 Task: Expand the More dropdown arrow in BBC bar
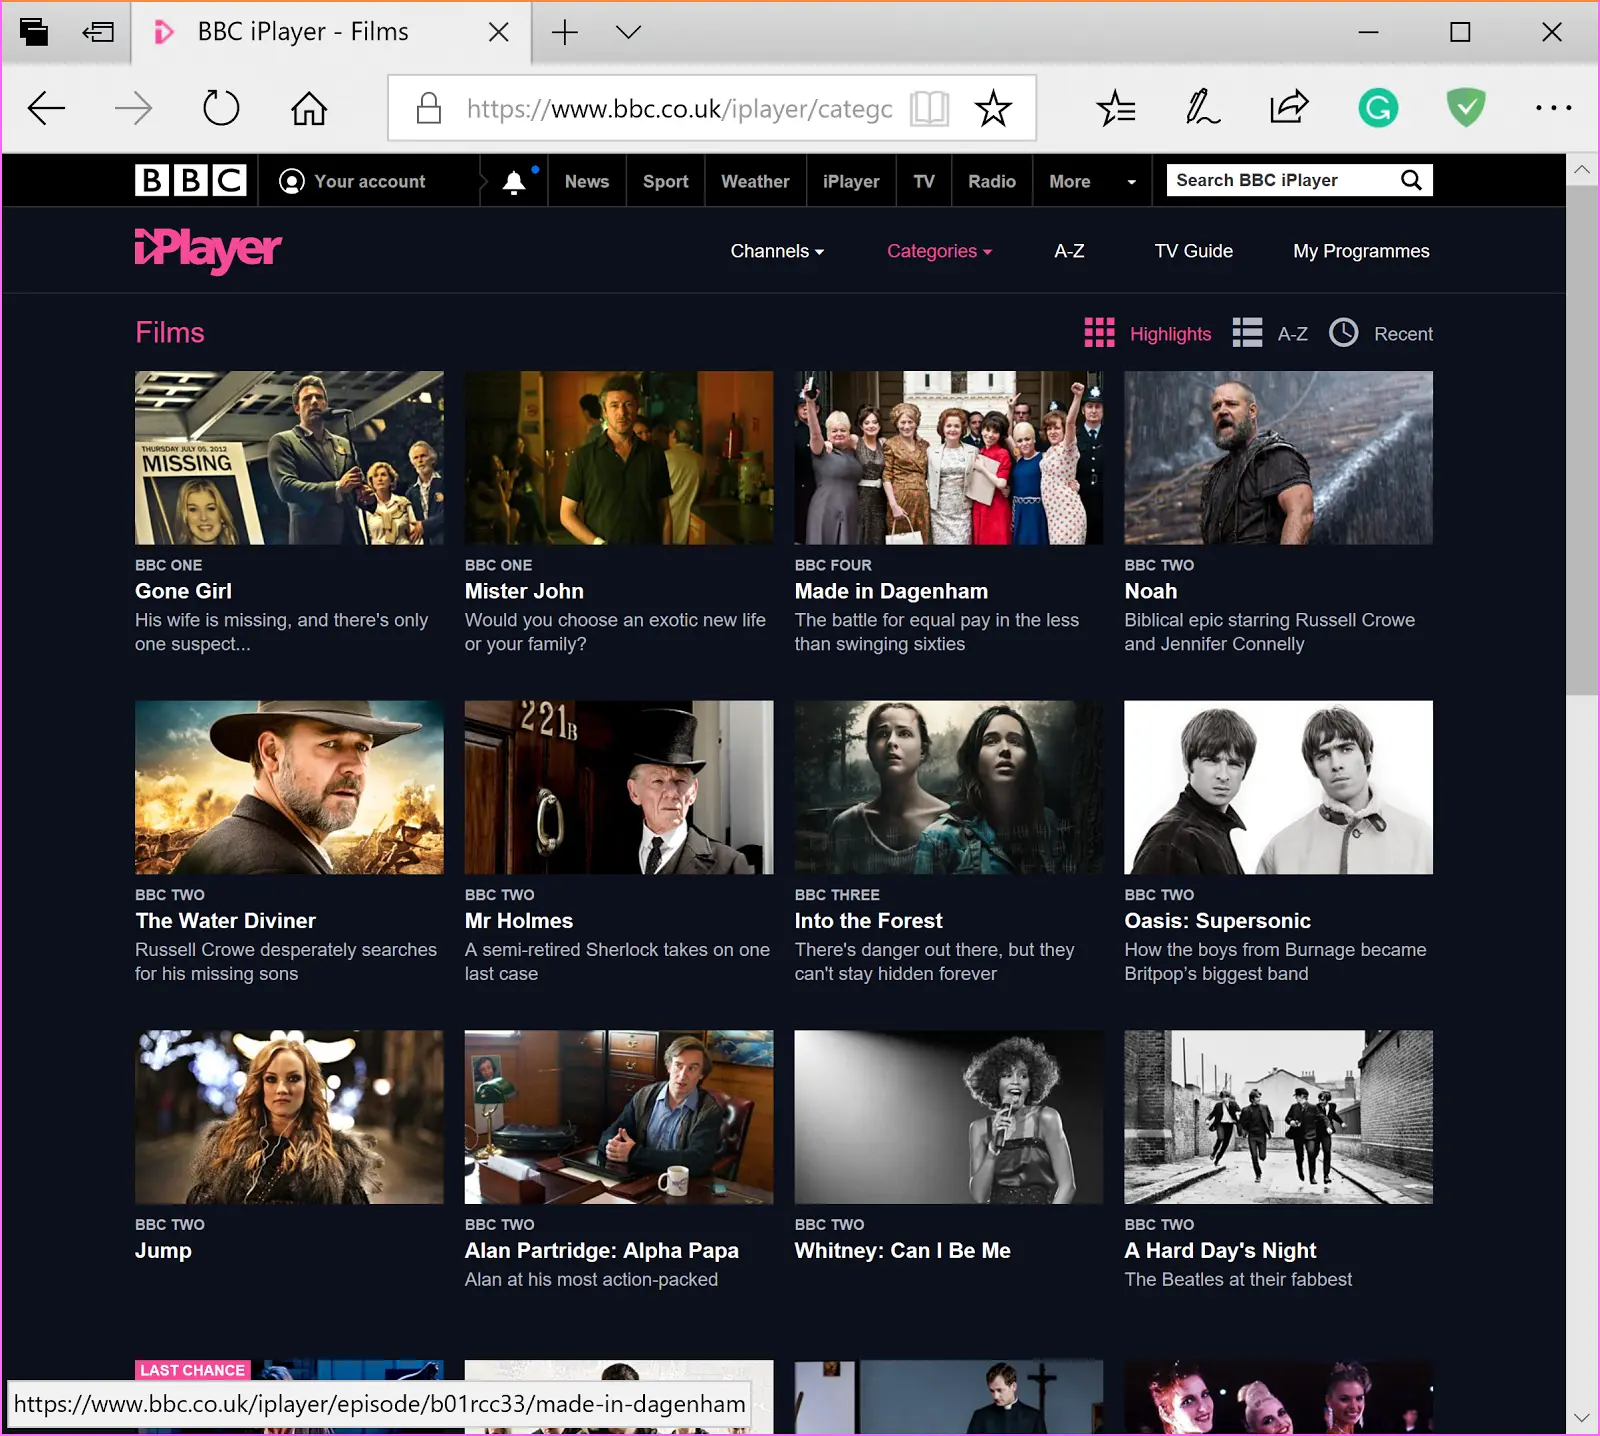[x=1132, y=182]
